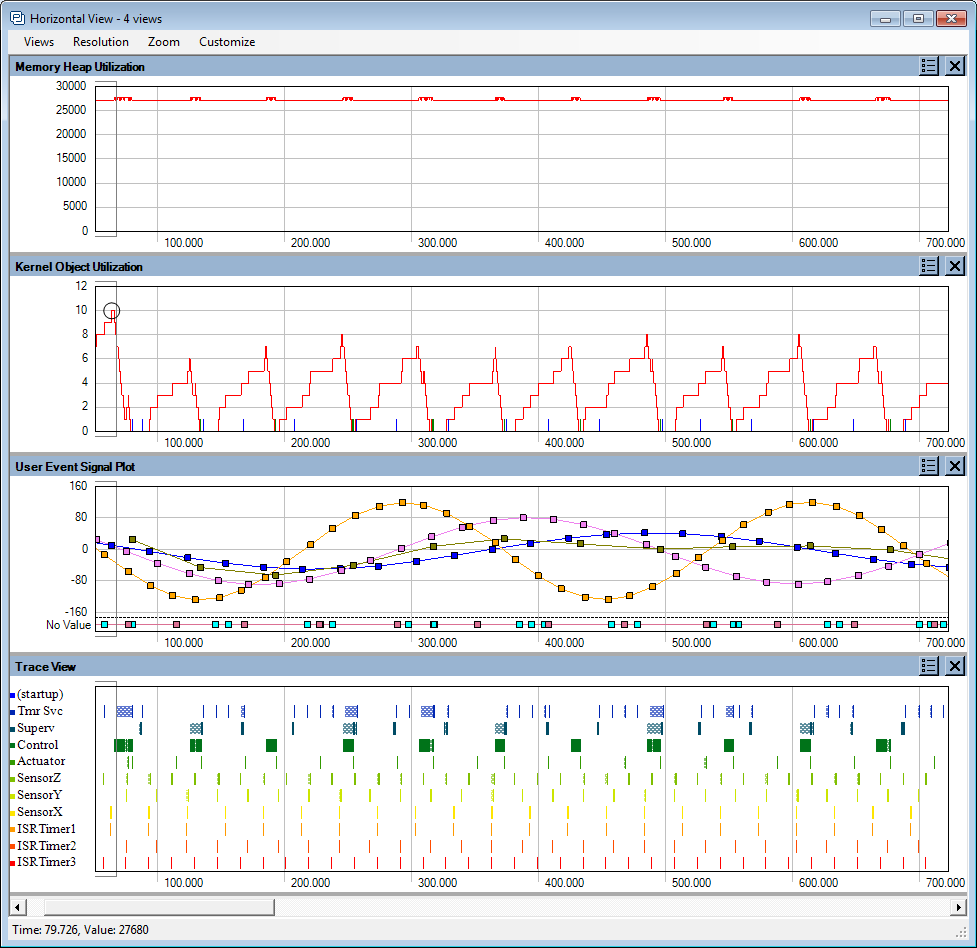Viewport: 977px width, 948px height.
Task: Click the status bar Time and Value readout
Action: [x=80, y=930]
